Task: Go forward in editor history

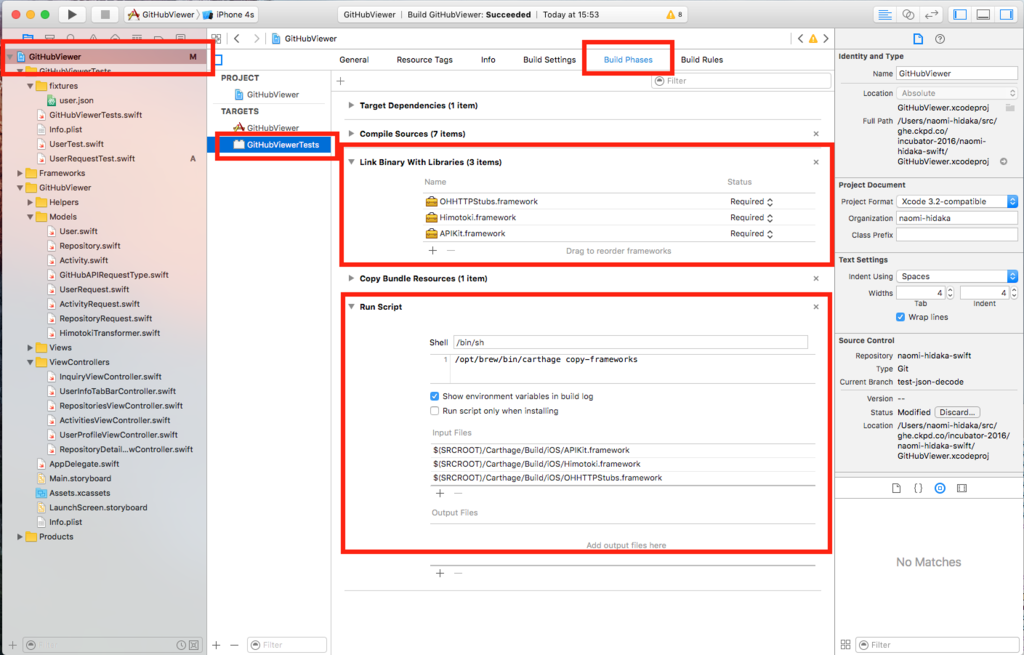Action: tap(257, 39)
